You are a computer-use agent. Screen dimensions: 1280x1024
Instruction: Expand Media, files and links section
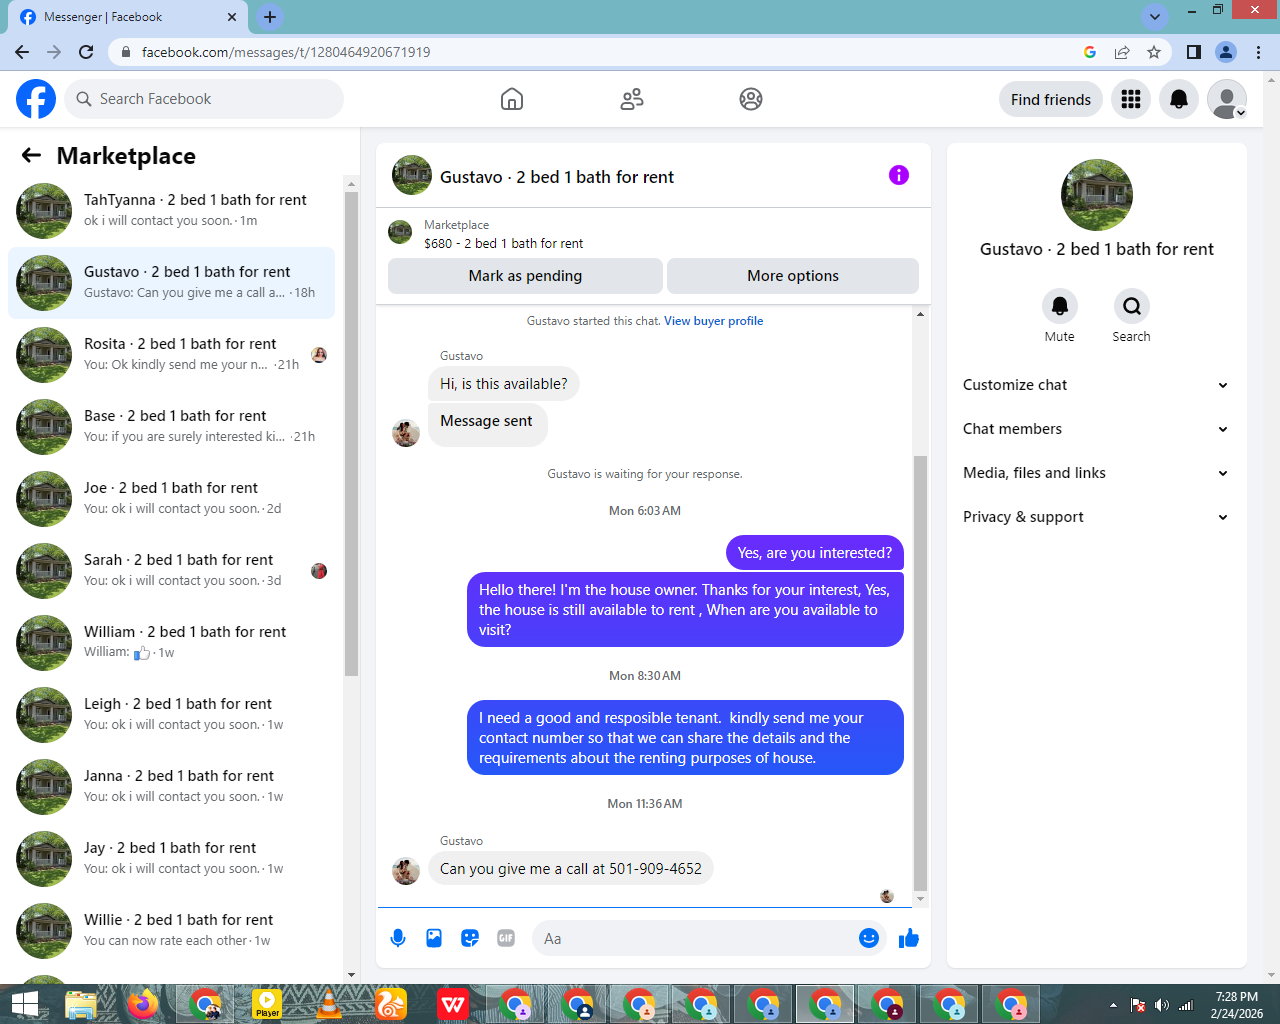[x=1096, y=473]
